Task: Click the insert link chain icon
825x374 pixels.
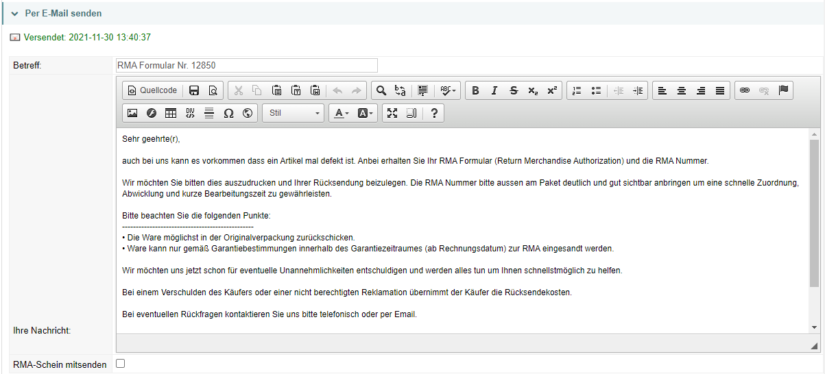Action: (x=744, y=90)
